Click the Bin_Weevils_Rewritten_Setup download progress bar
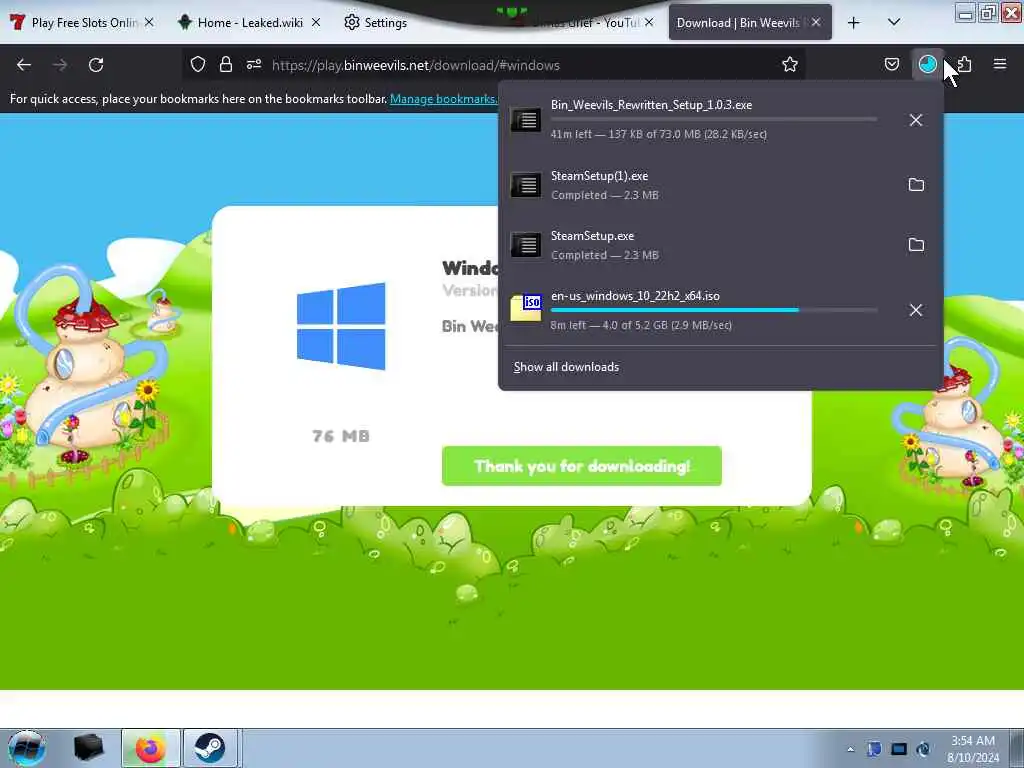1024x768 pixels. 714,119
